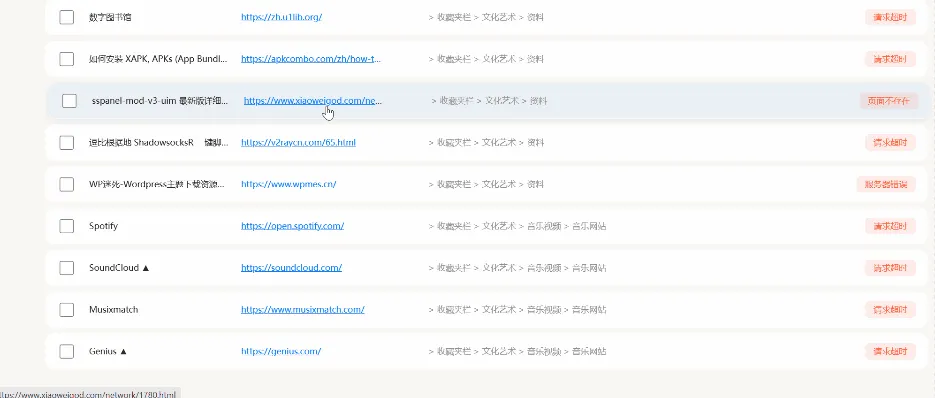Screen dimensions: 935x398
Task: Select the Musixmatch row checkbox
Action: pos(66,310)
